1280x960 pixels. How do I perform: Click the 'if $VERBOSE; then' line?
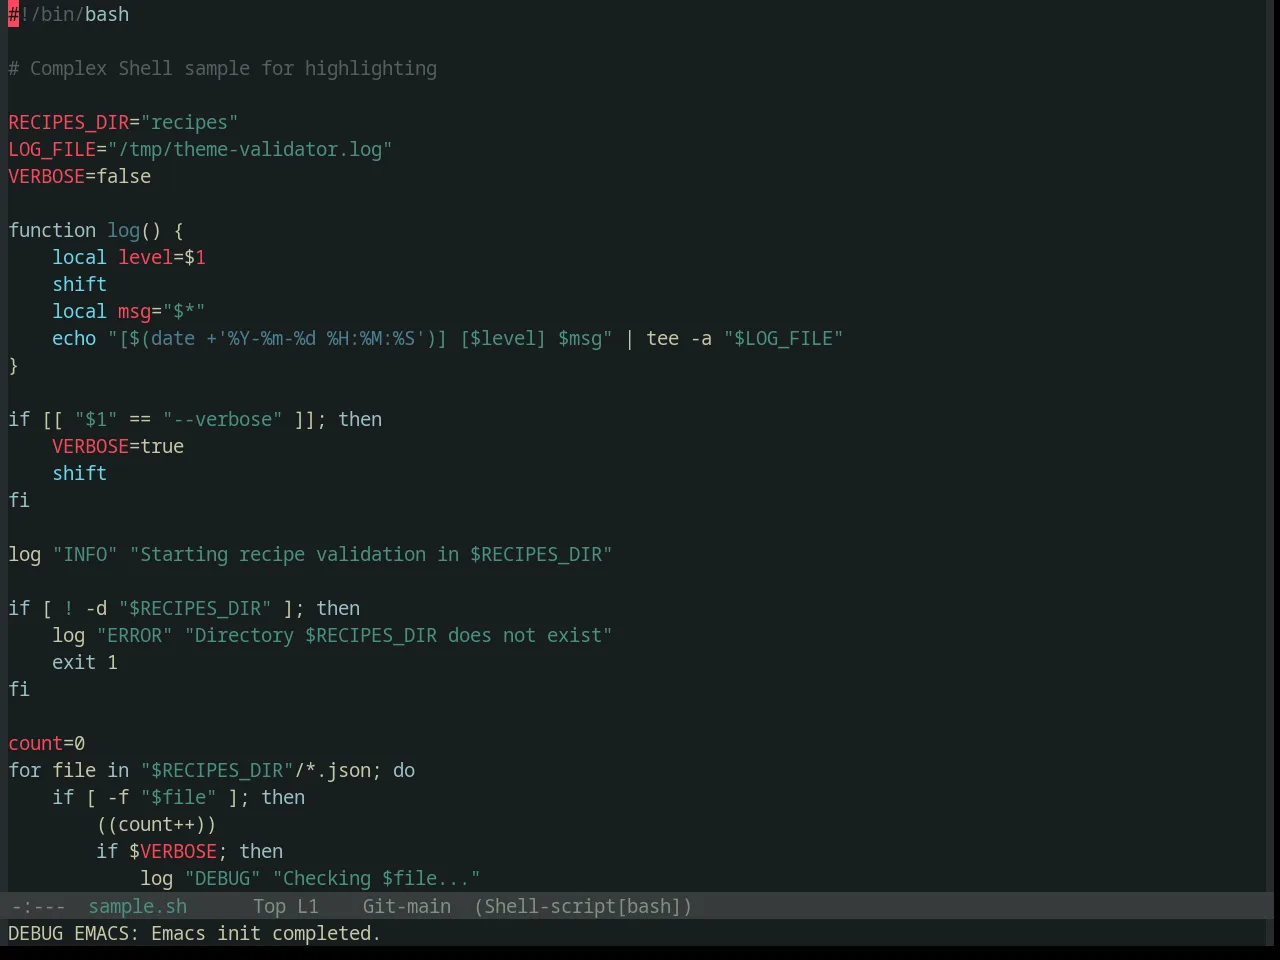tap(189, 851)
